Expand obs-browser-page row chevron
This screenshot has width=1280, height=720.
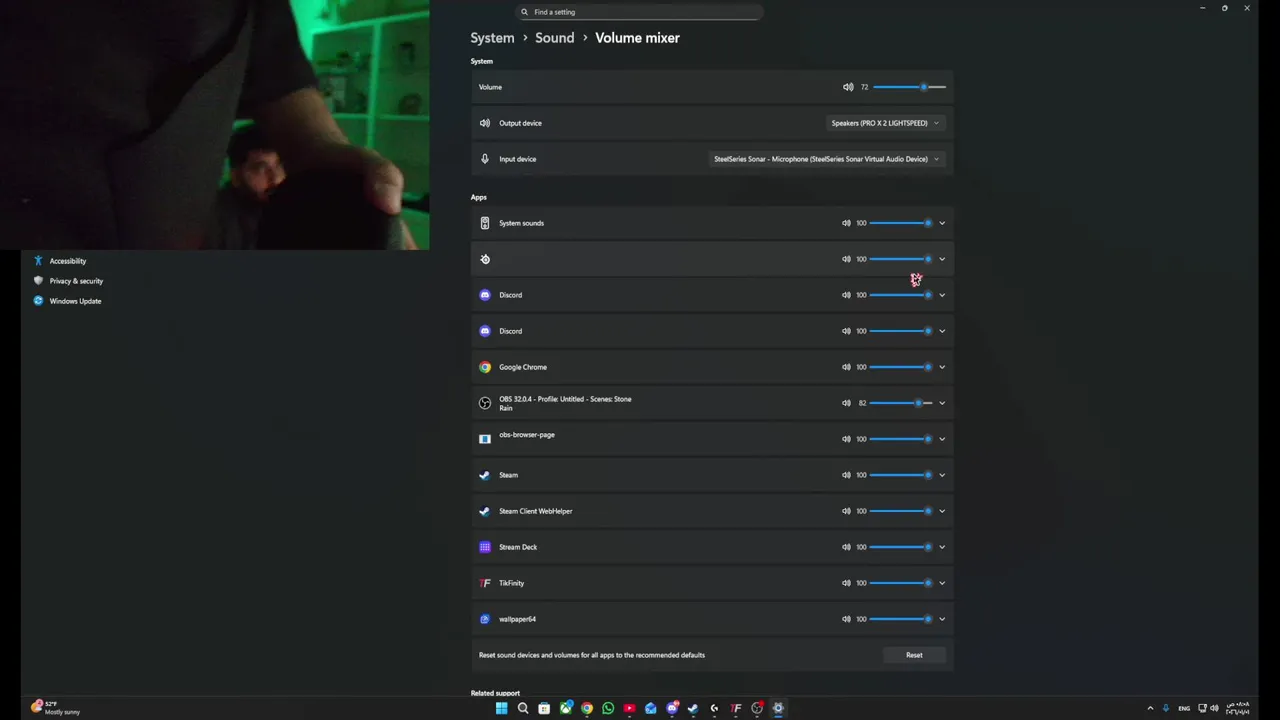pyautogui.click(x=942, y=439)
